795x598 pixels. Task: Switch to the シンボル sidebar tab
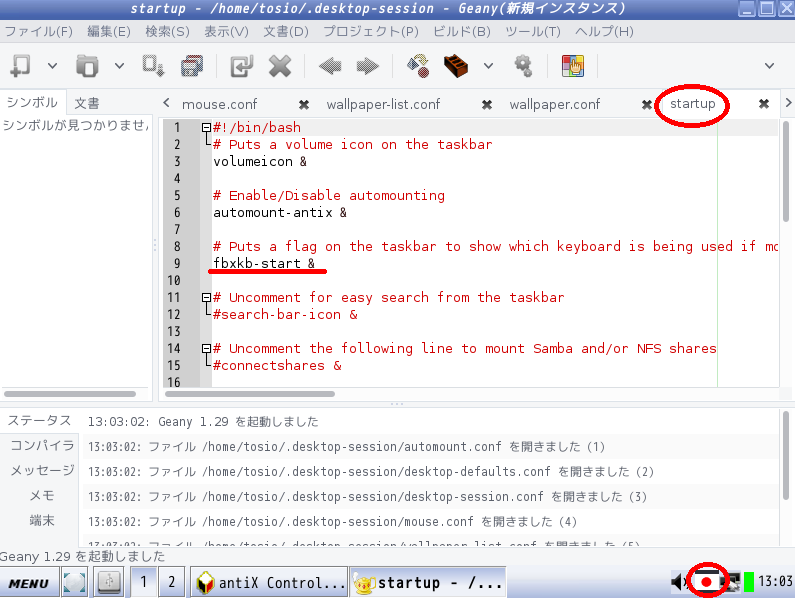pyautogui.click(x=32, y=102)
